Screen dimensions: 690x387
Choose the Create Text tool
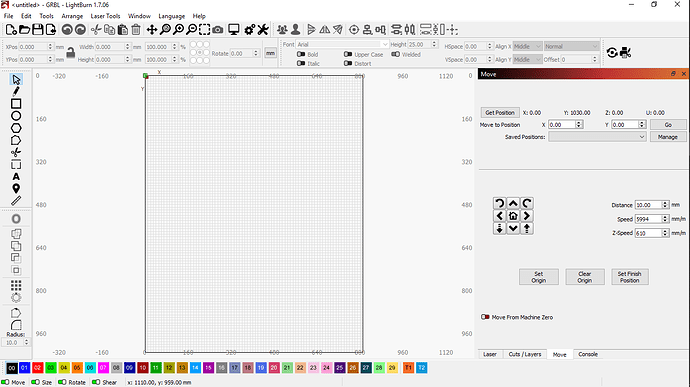tap(16, 177)
